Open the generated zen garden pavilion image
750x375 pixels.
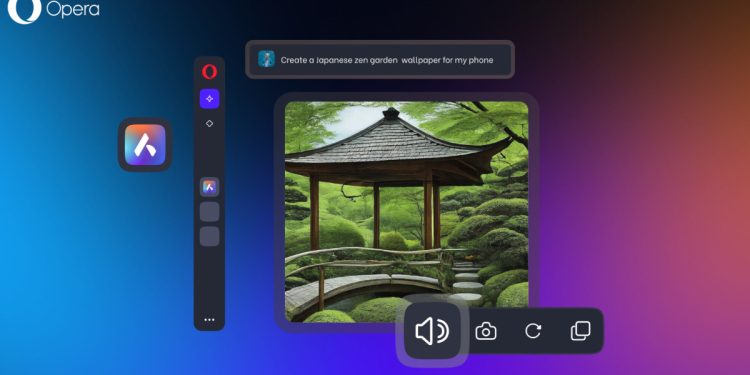(x=407, y=212)
